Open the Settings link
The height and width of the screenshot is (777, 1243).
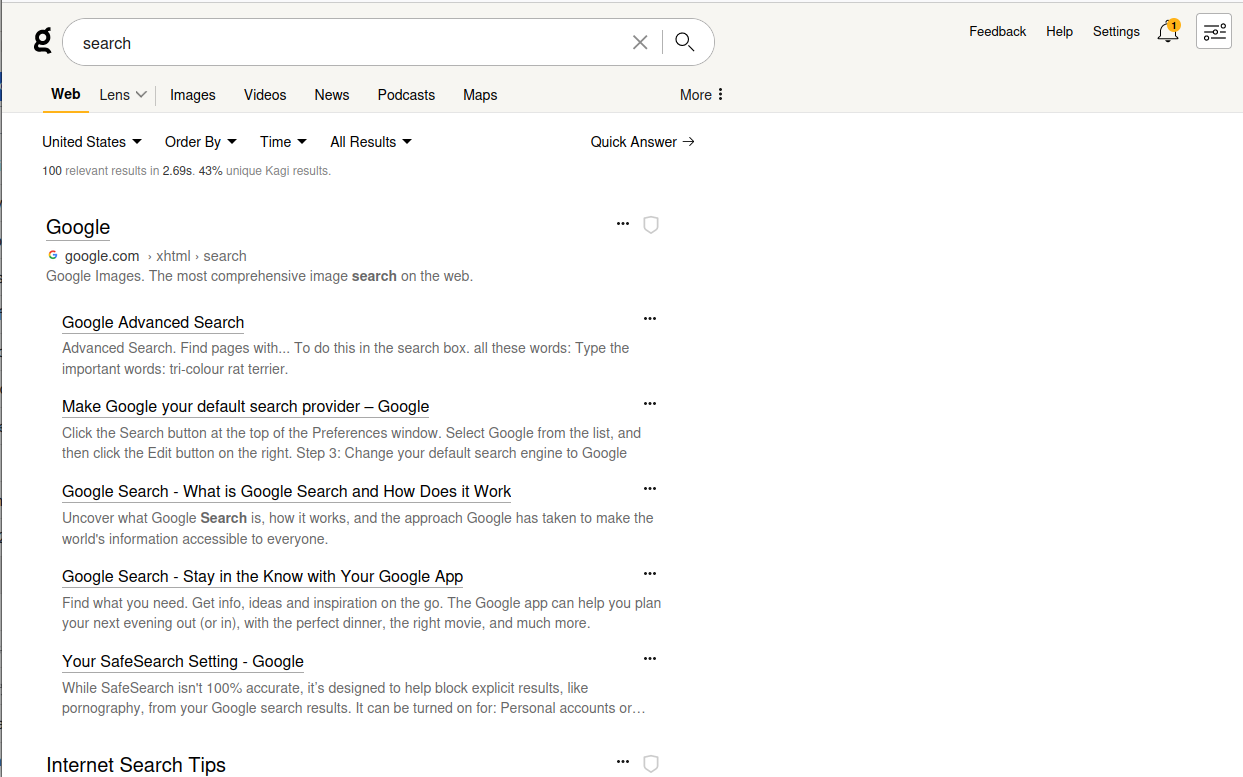pyautogui.click(x=1116, y=32)
